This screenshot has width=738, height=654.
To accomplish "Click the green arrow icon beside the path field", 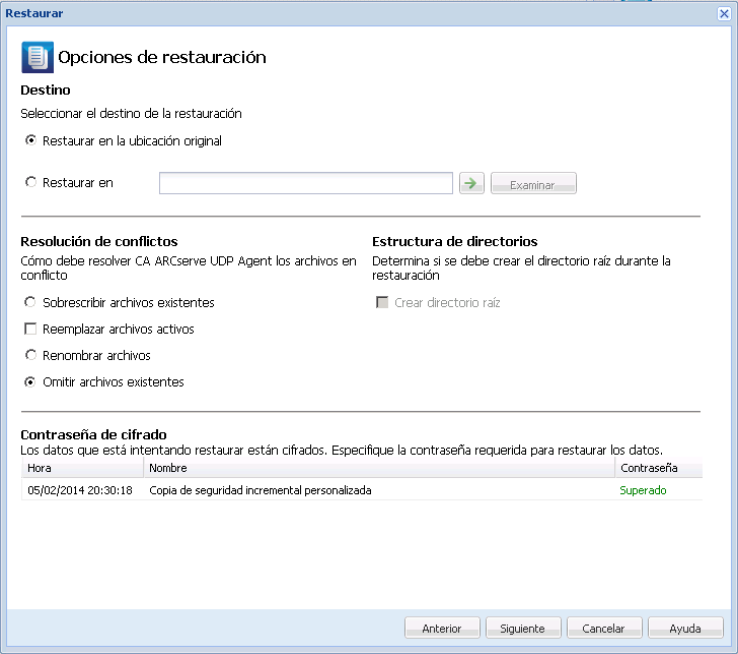I will coord(470,183).
